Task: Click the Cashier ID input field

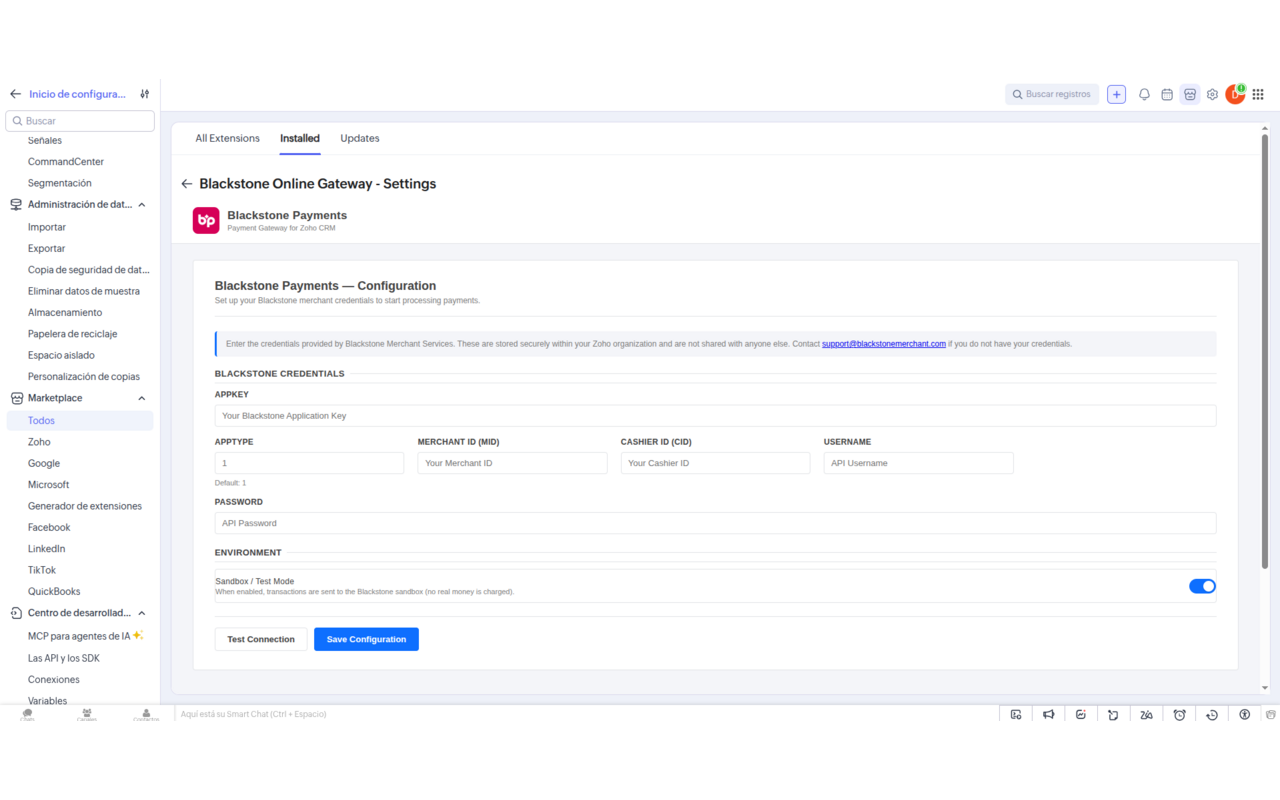Action: (715, 463)
